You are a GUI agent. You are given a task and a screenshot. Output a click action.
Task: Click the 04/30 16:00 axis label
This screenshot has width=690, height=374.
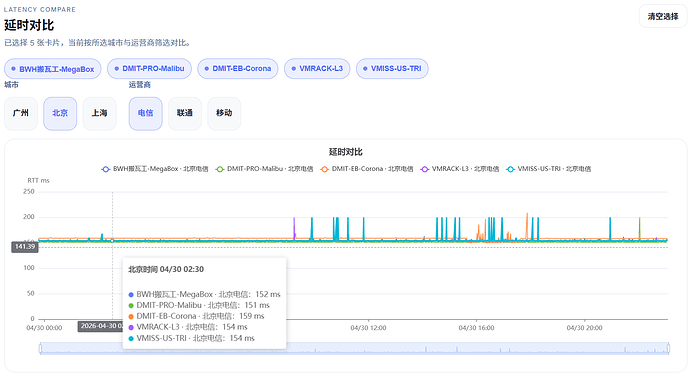(476, 328)
